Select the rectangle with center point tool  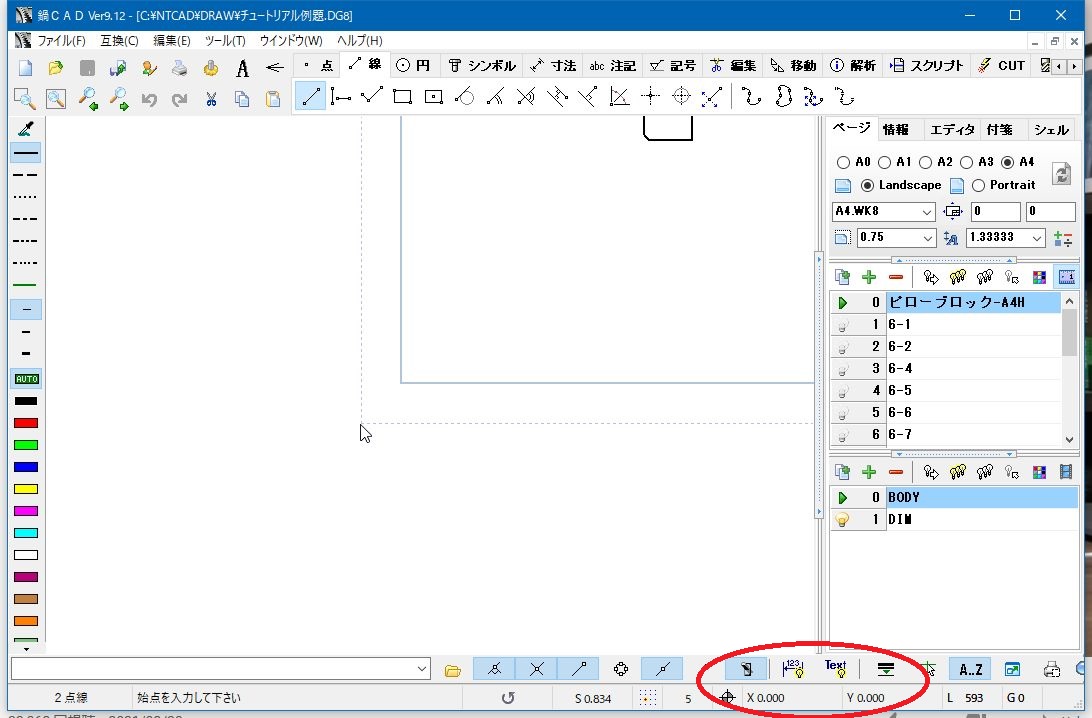[x=434, y=96]
